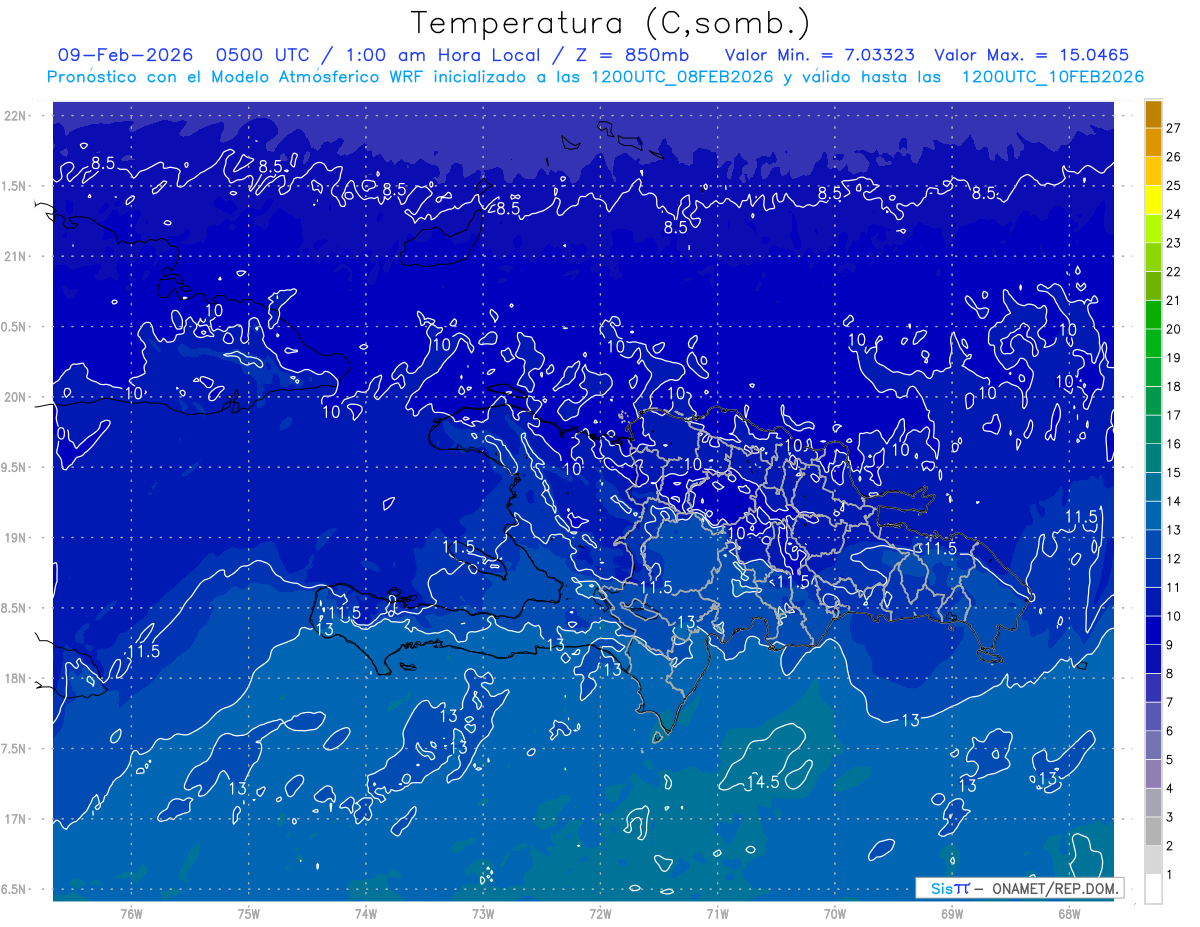Click the '17N' latitude axis label
1200x927 pixels.
coord(15,819)
